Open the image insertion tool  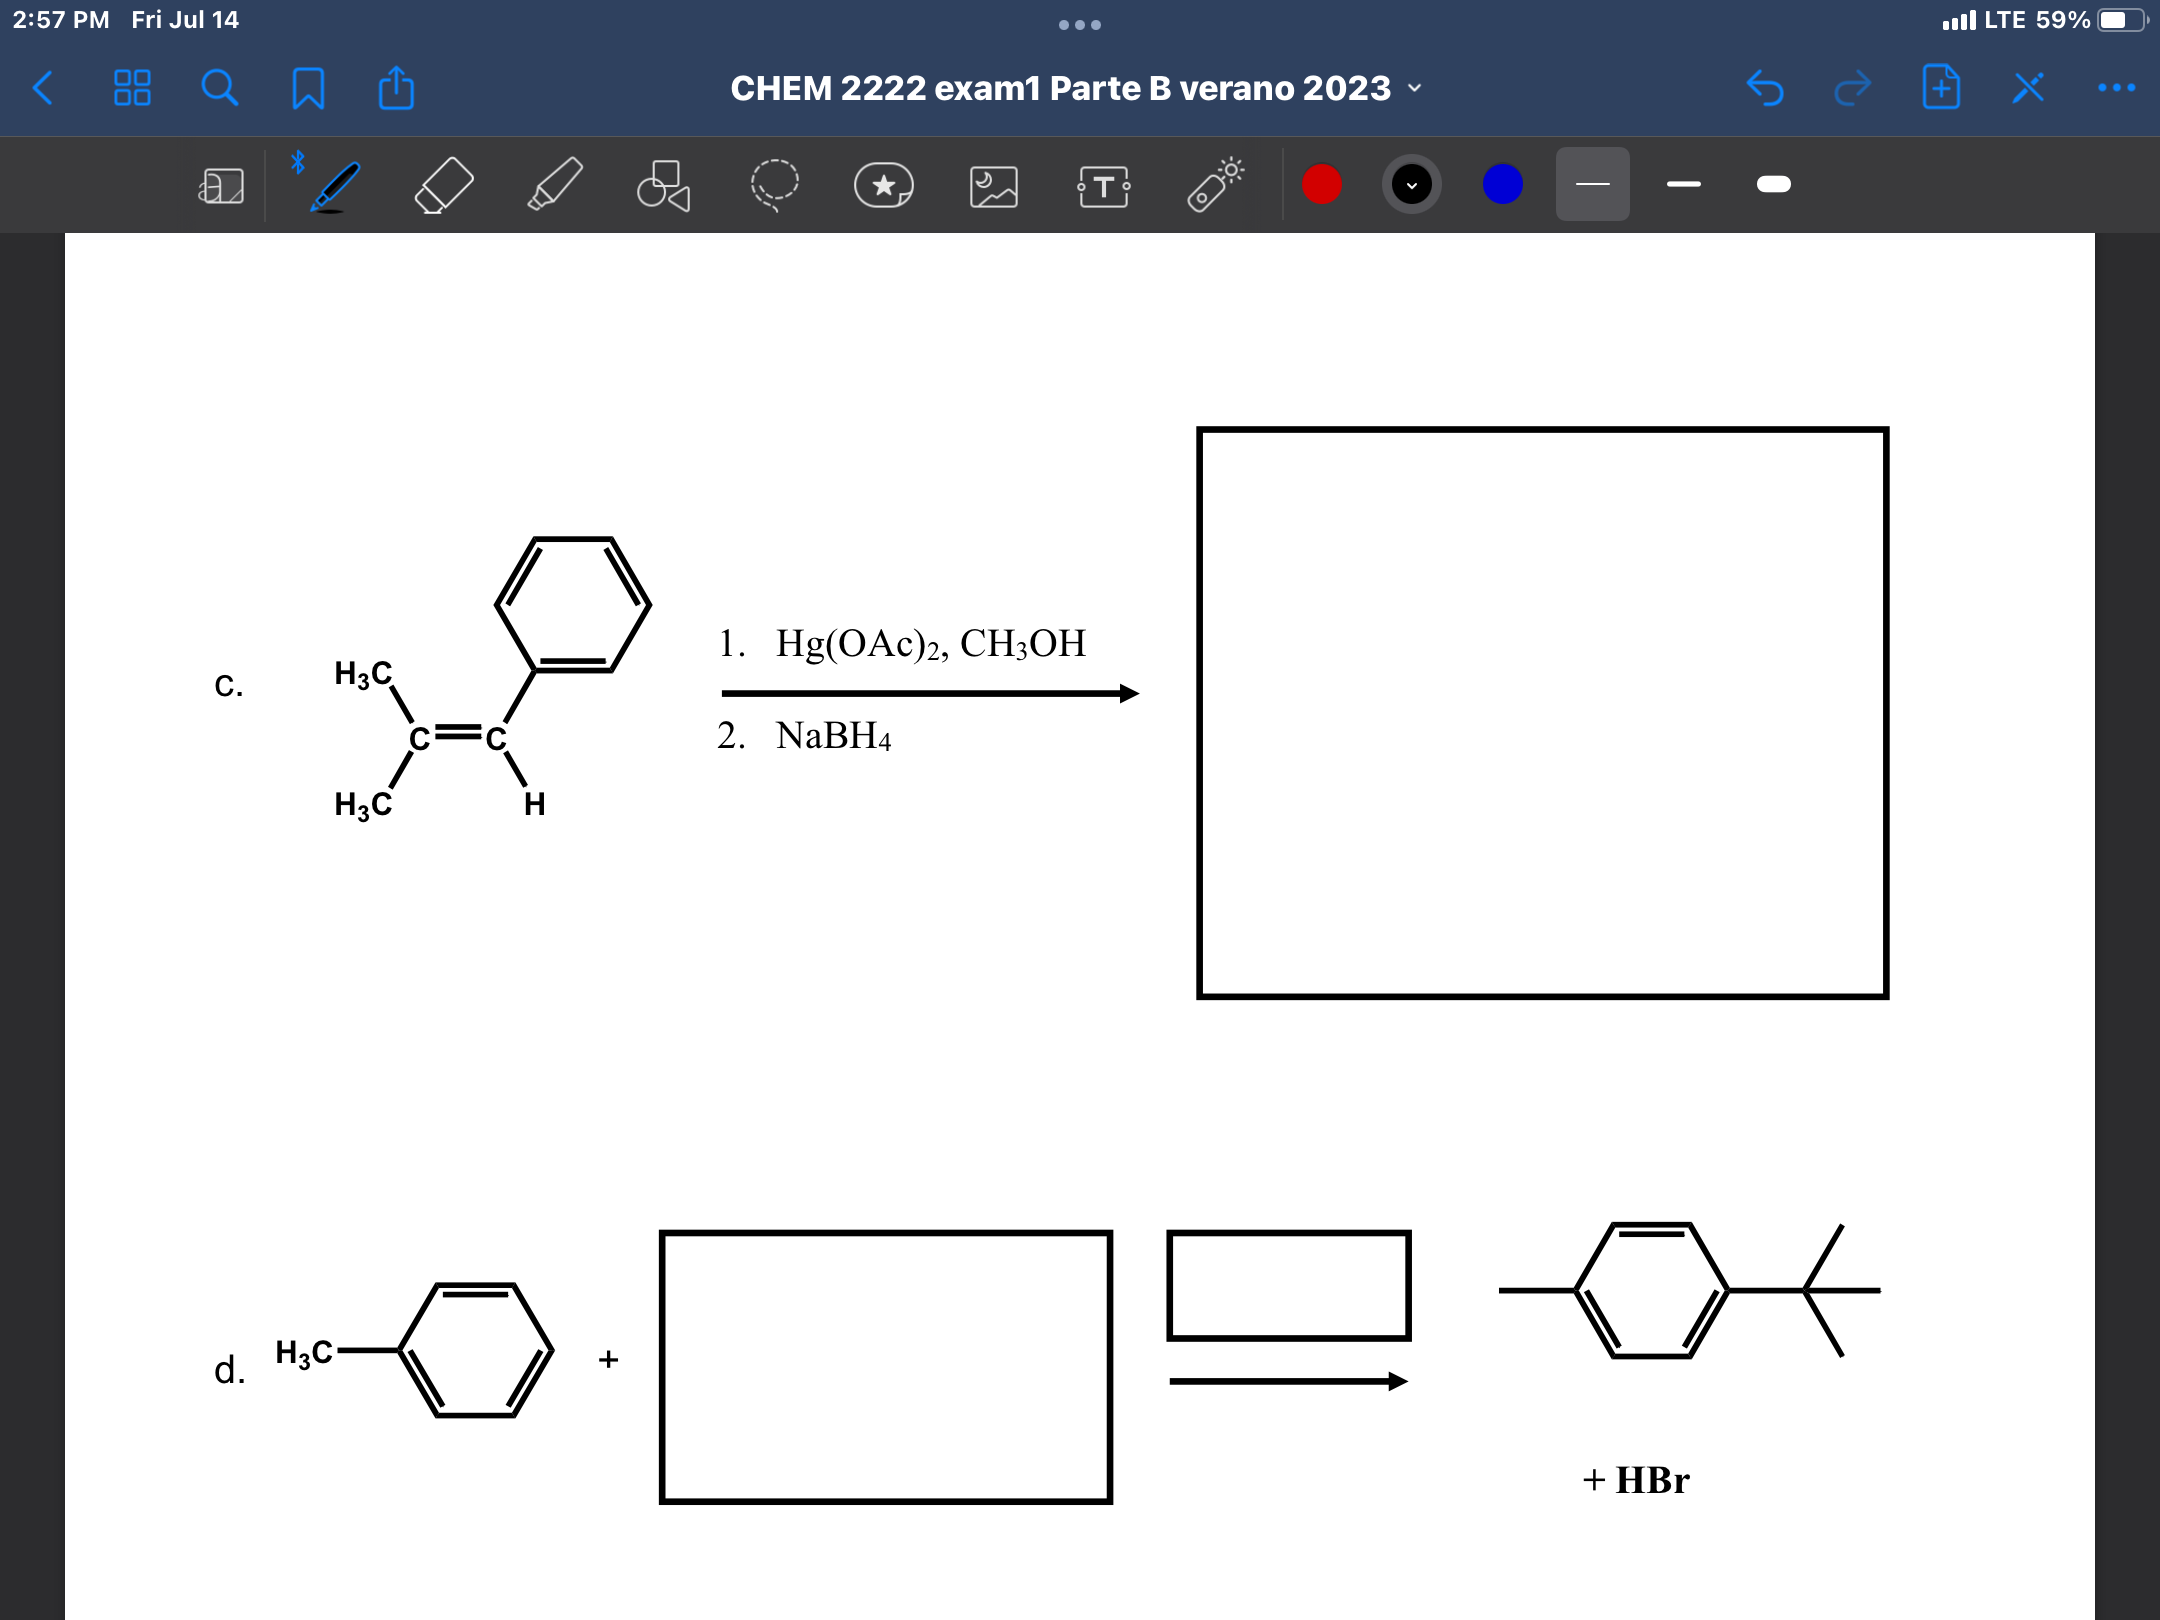[995, 185]
